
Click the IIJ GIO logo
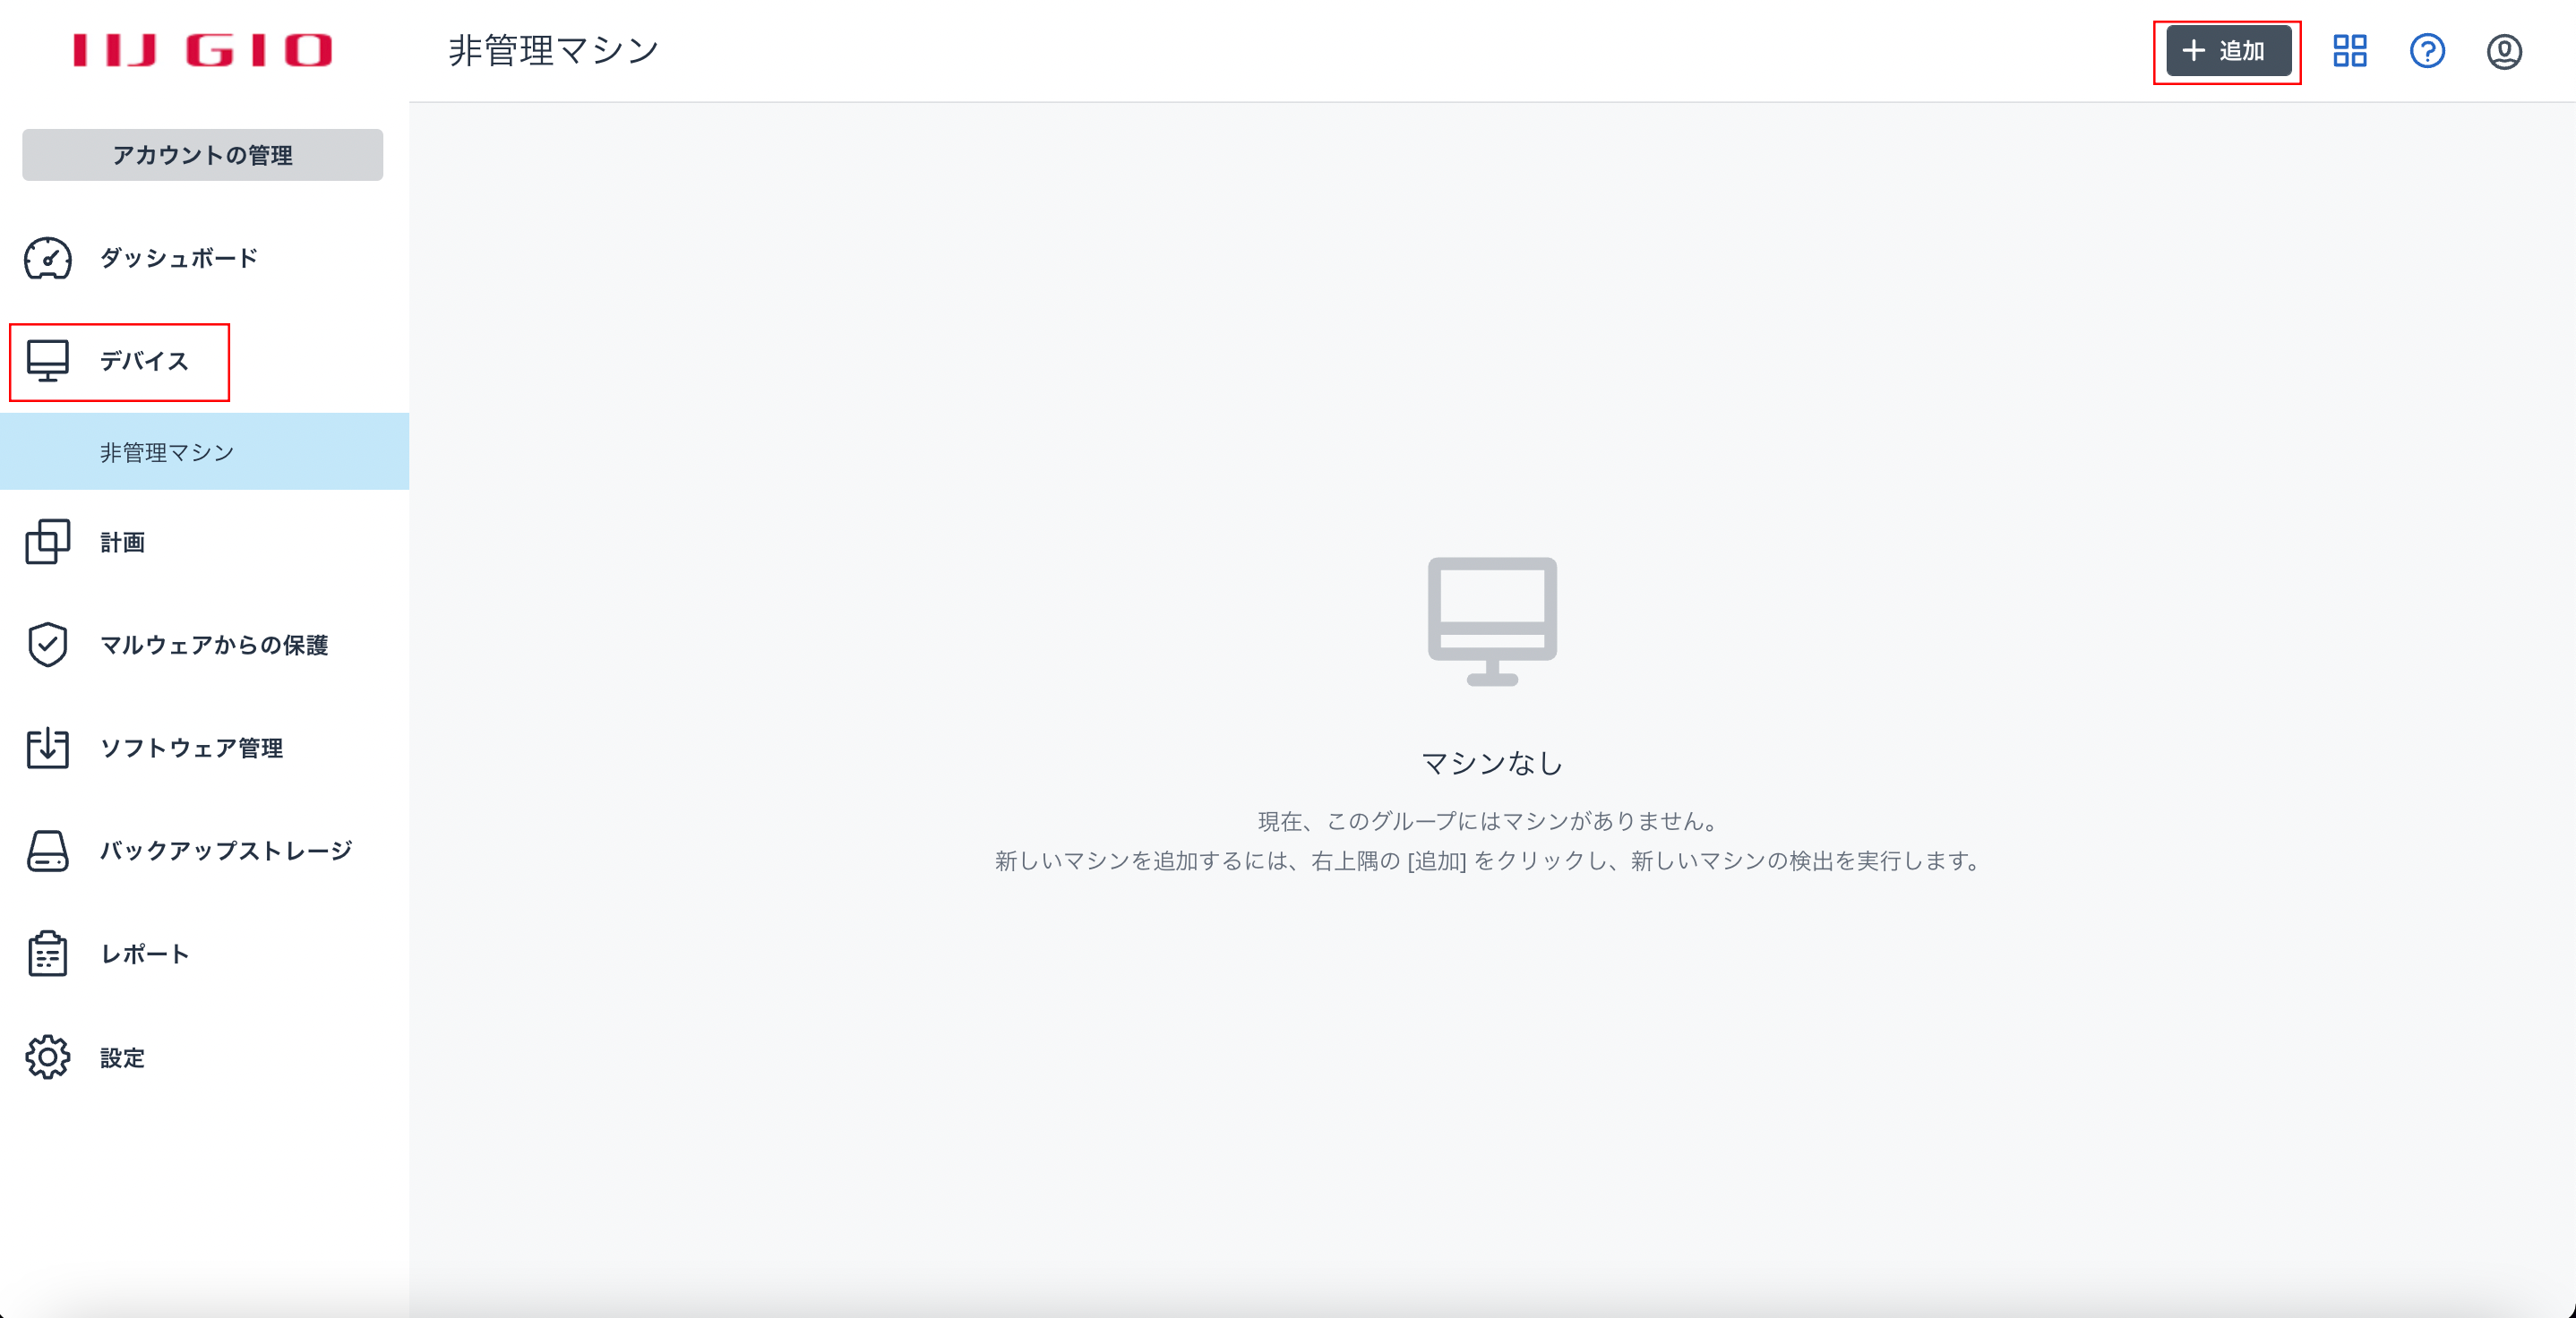tap(202, 50)
